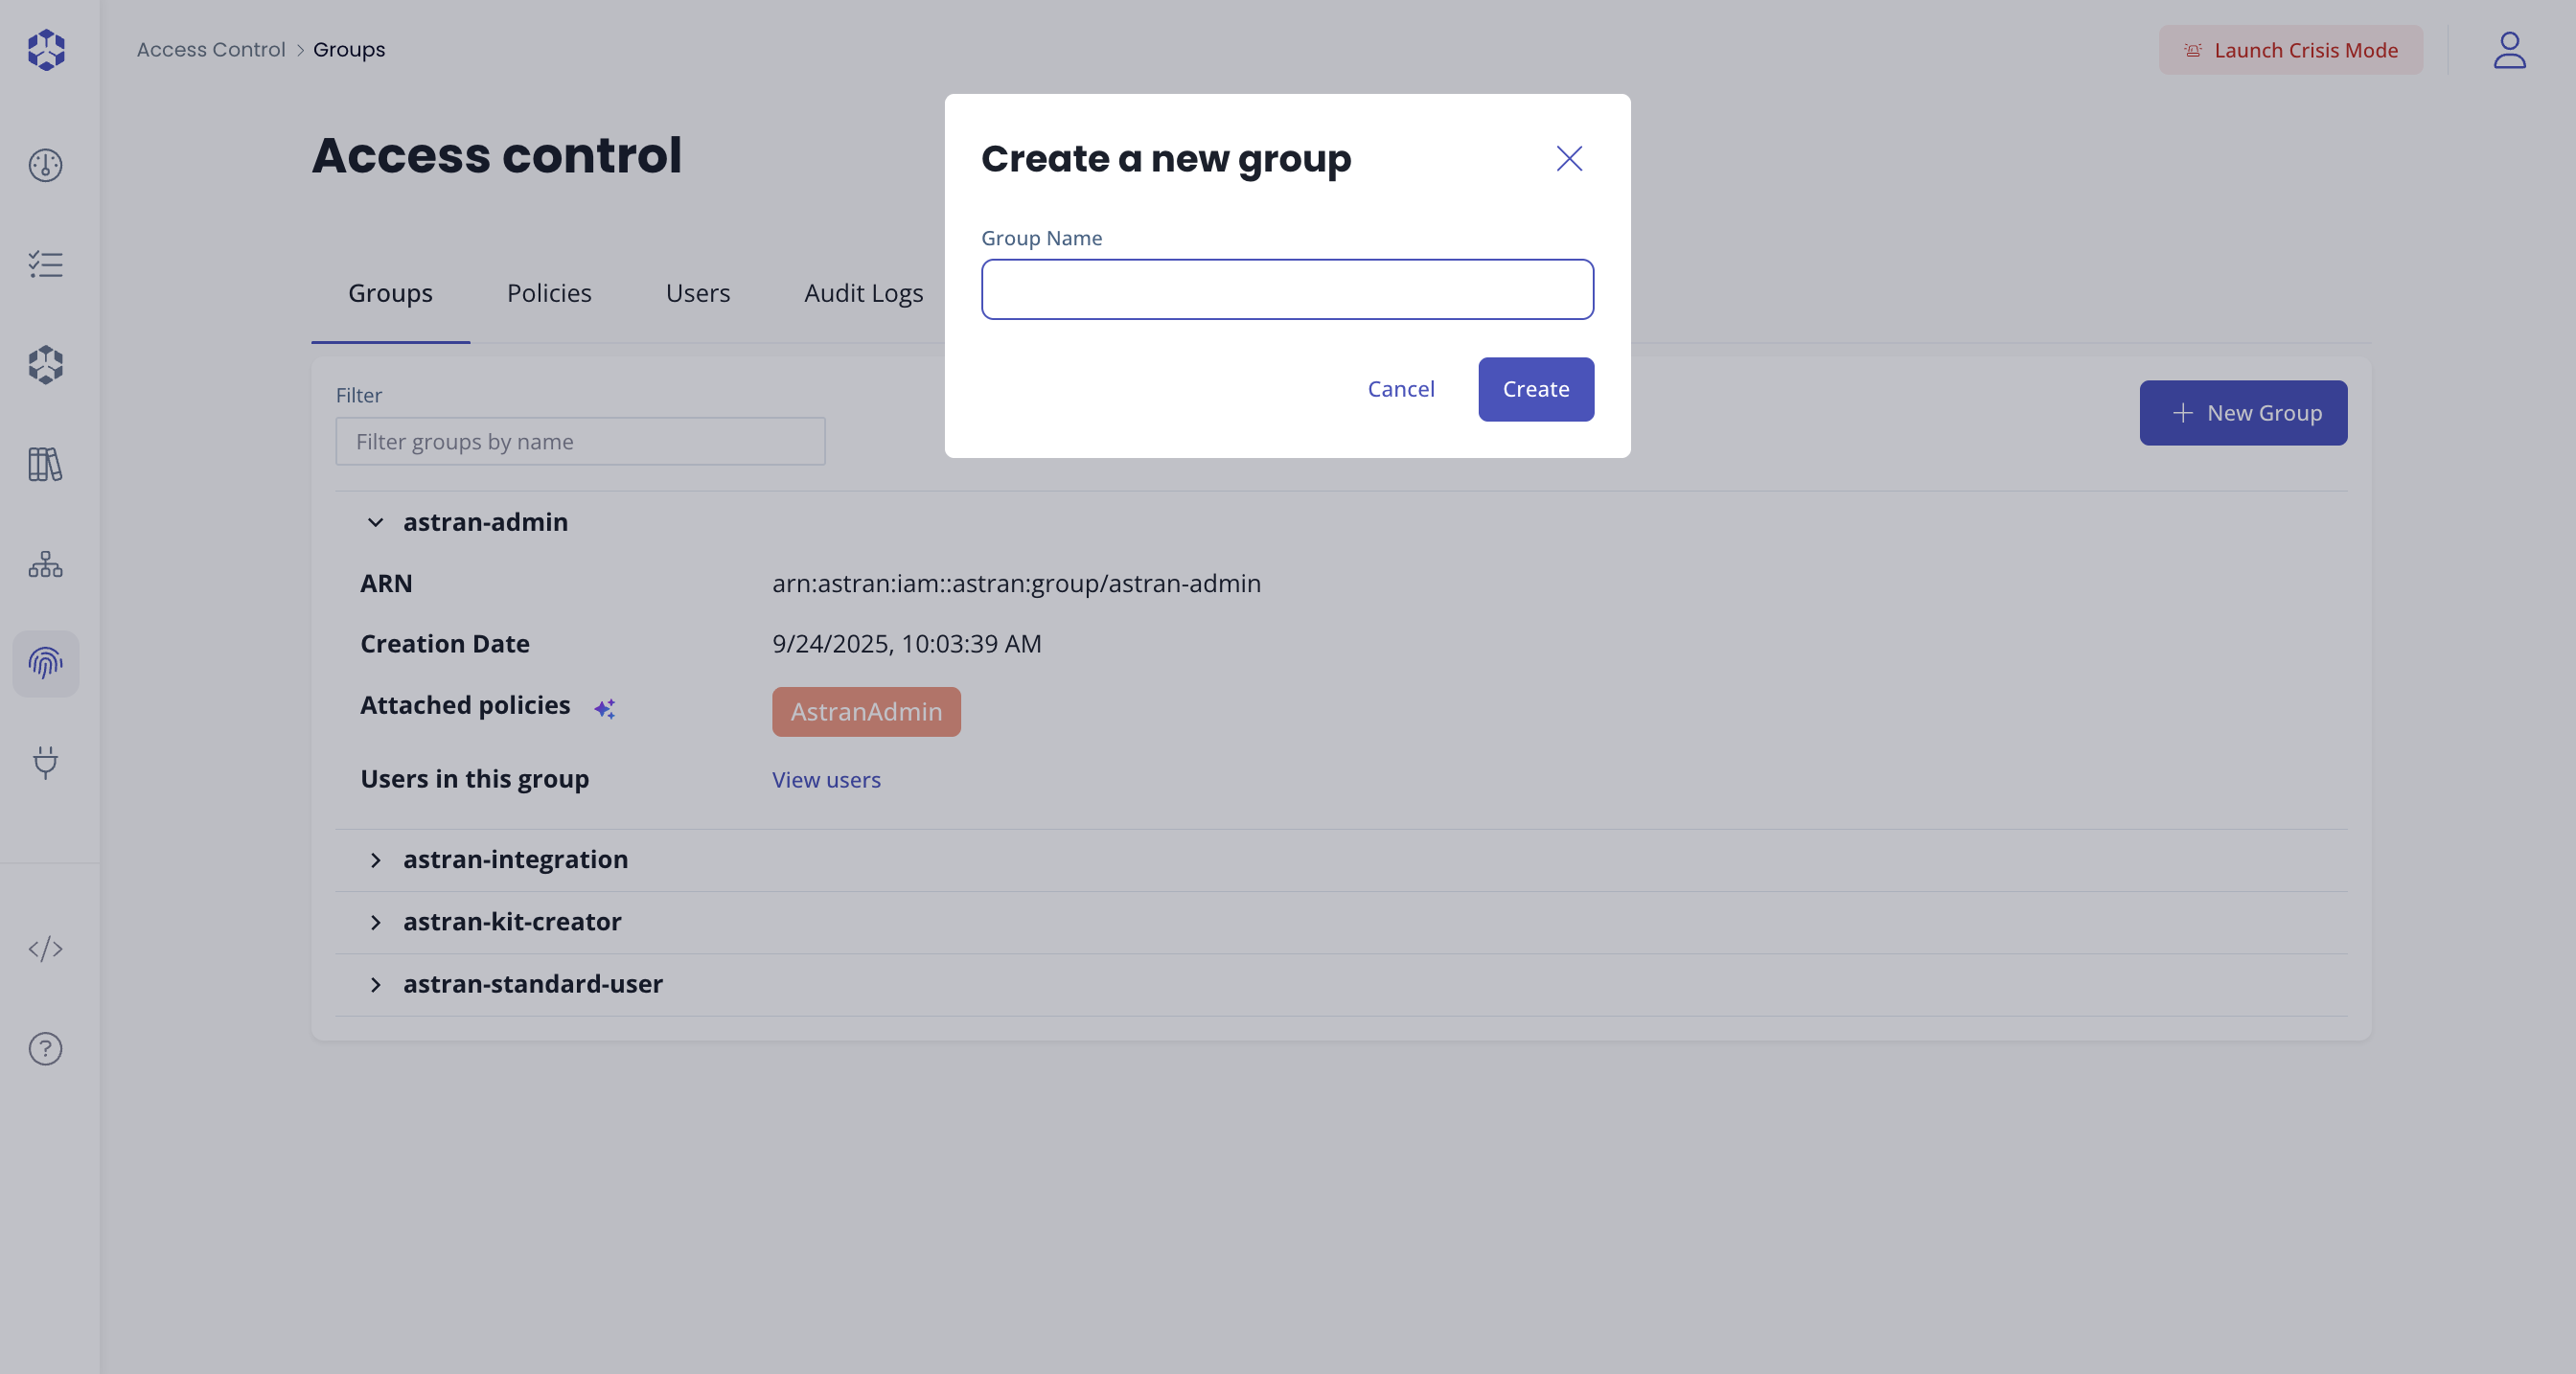Select the task checklist icon in sidebar
Screen dimensions: 2576x1374
click(45, 264)
